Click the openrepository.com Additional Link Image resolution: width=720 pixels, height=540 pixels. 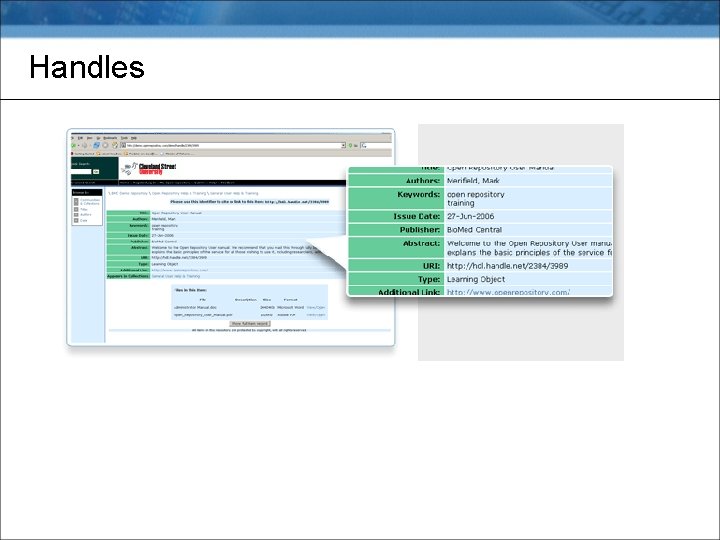508,292
